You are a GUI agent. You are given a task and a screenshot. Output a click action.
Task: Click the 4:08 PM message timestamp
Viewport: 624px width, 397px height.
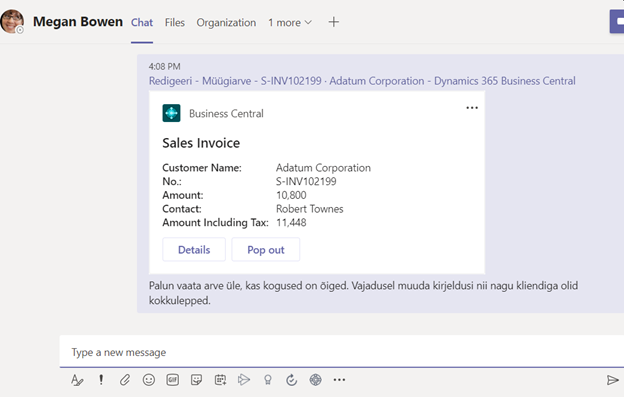tap(164, 66)
